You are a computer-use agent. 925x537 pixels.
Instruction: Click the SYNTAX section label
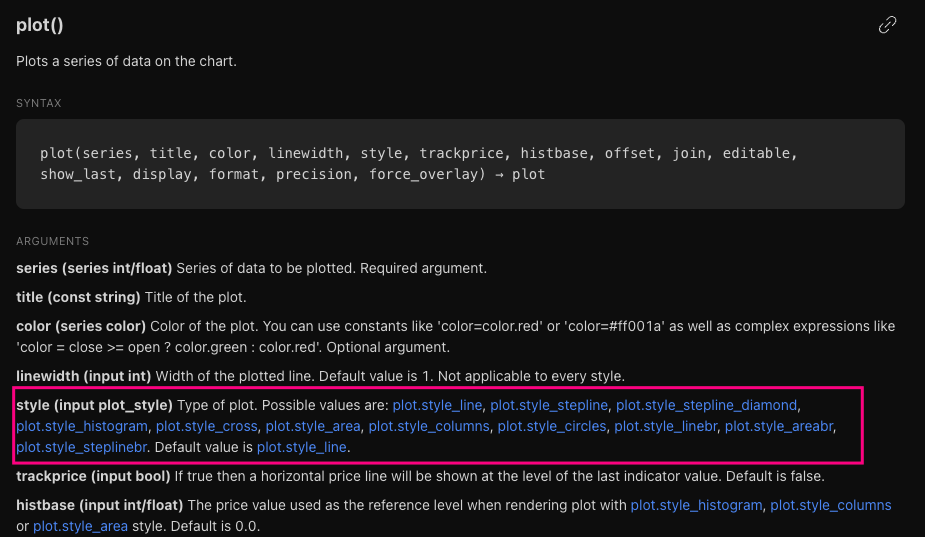(39, 103)
